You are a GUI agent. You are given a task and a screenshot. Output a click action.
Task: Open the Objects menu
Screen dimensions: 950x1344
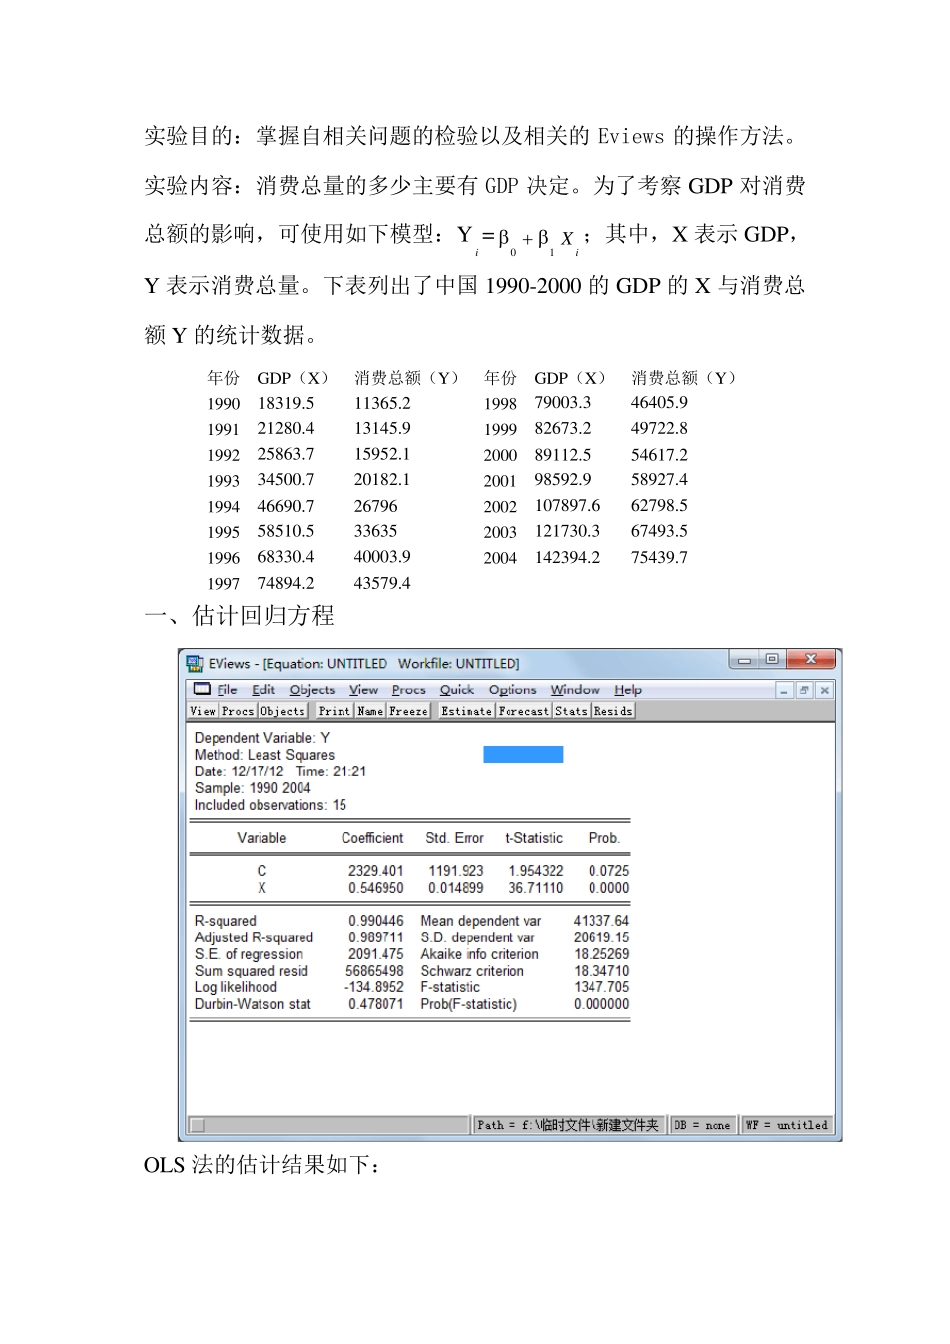click(x=312, y=690)
